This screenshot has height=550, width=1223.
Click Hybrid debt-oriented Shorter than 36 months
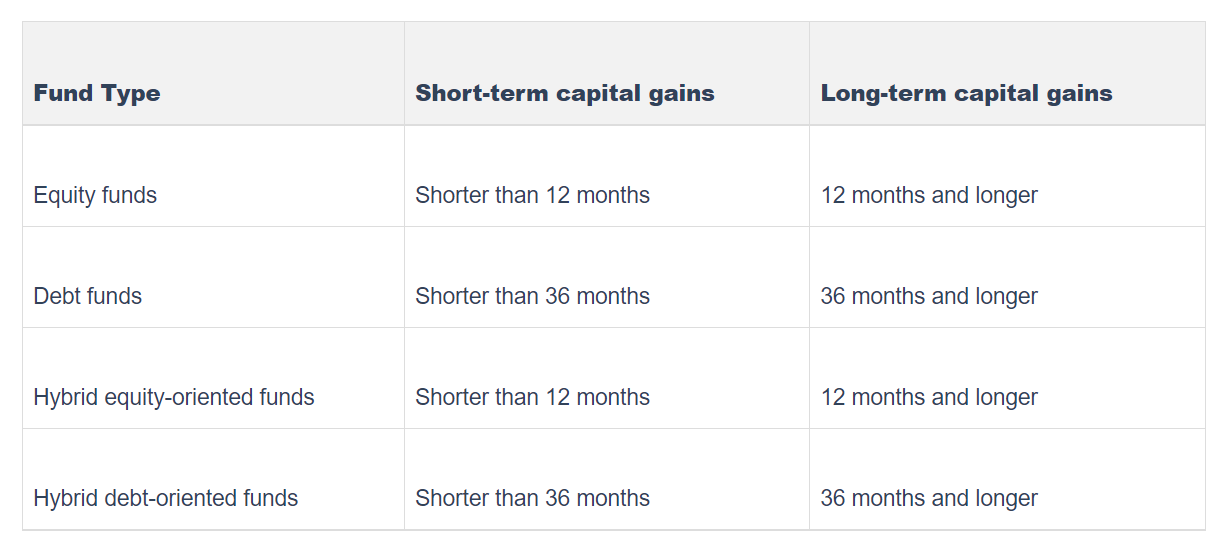(532, 498)
